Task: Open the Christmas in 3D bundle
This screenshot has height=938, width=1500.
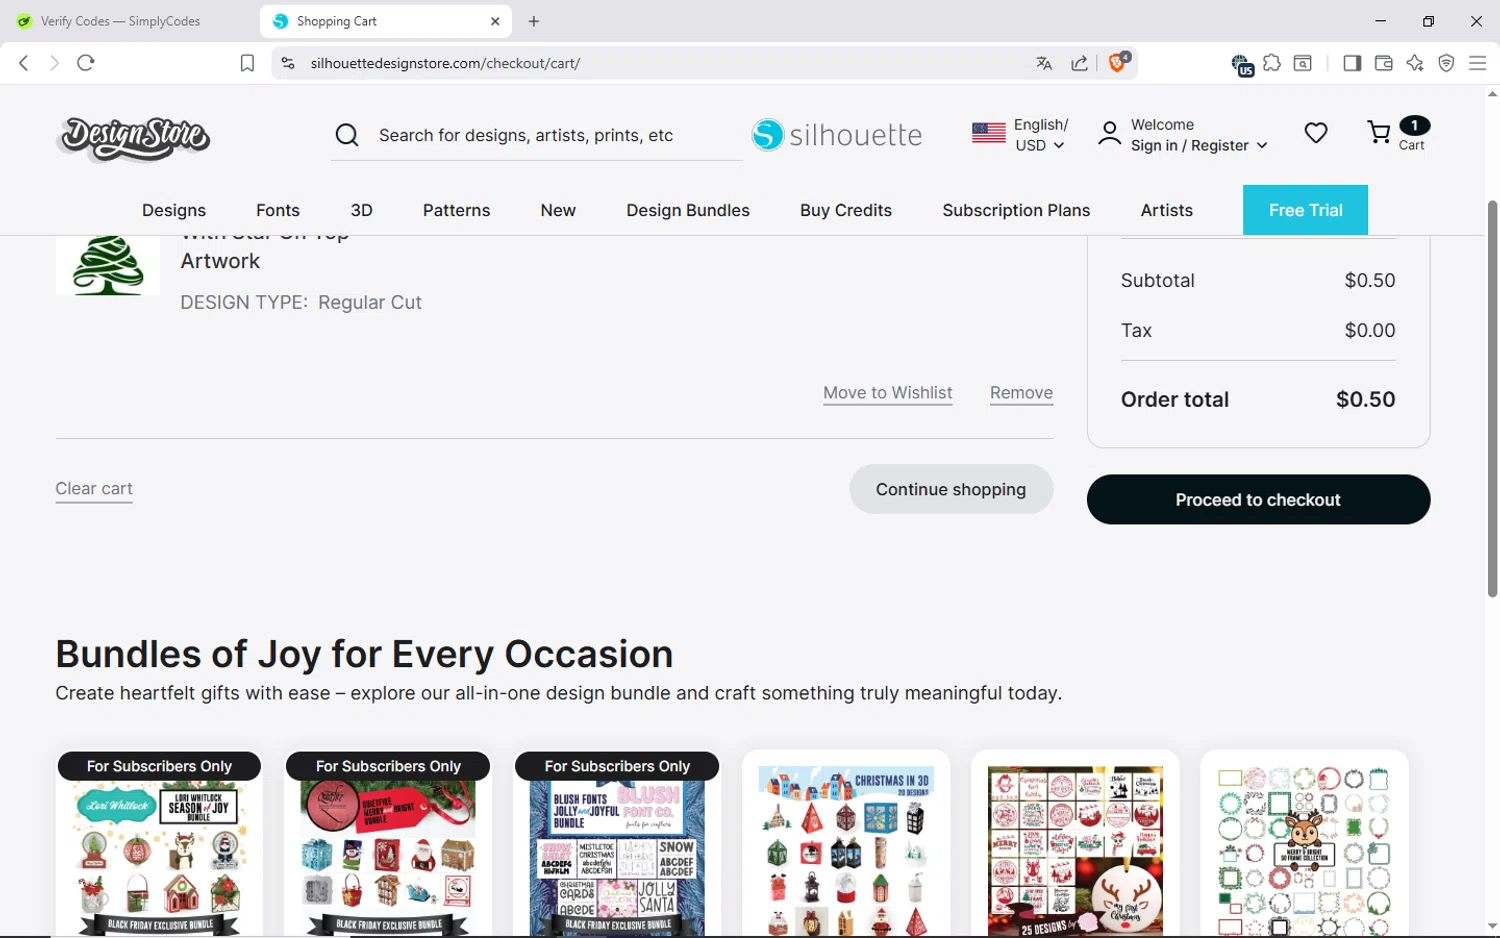Action: (x=846, y=845)
